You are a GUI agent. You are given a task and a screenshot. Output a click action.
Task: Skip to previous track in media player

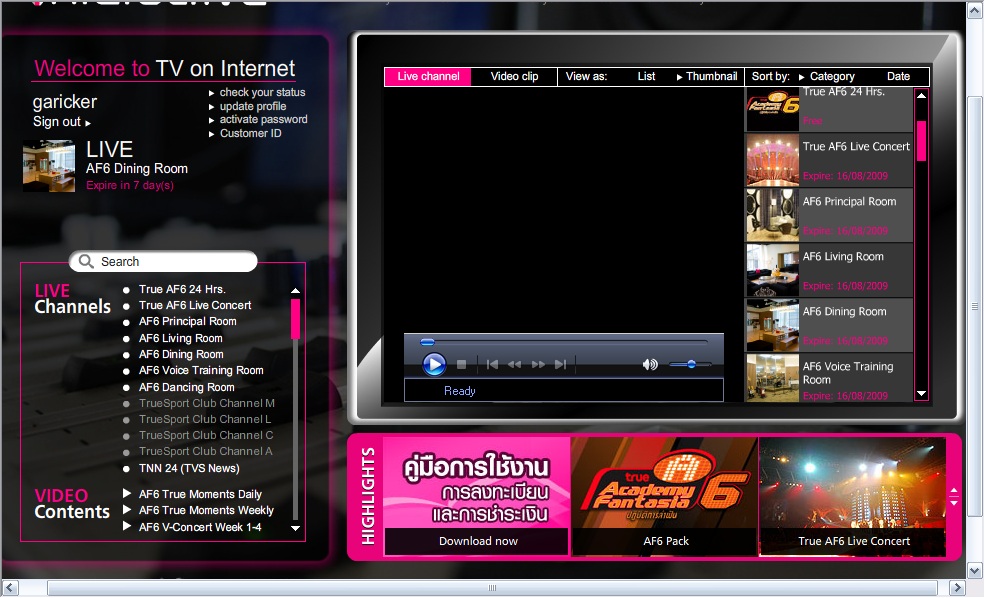492,364
